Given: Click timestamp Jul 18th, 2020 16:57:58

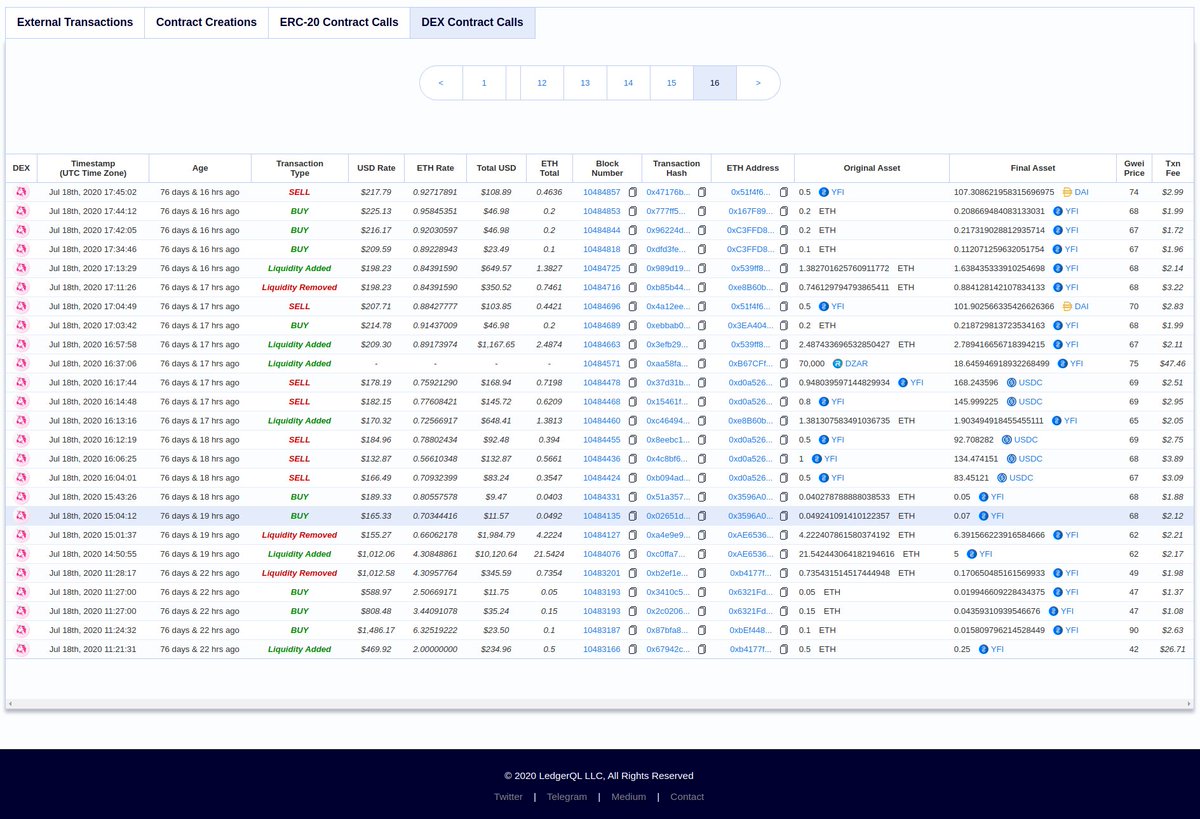Looking at the screenshot, I should click(93, 345).
